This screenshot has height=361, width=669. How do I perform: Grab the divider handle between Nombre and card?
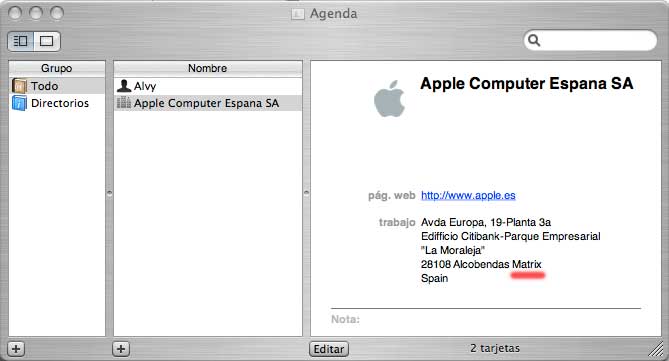[x=306, y=193]
